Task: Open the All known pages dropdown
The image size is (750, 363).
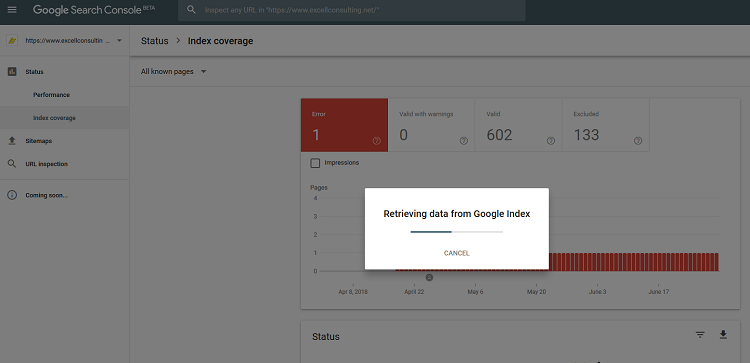Action: tap(173, 72)
